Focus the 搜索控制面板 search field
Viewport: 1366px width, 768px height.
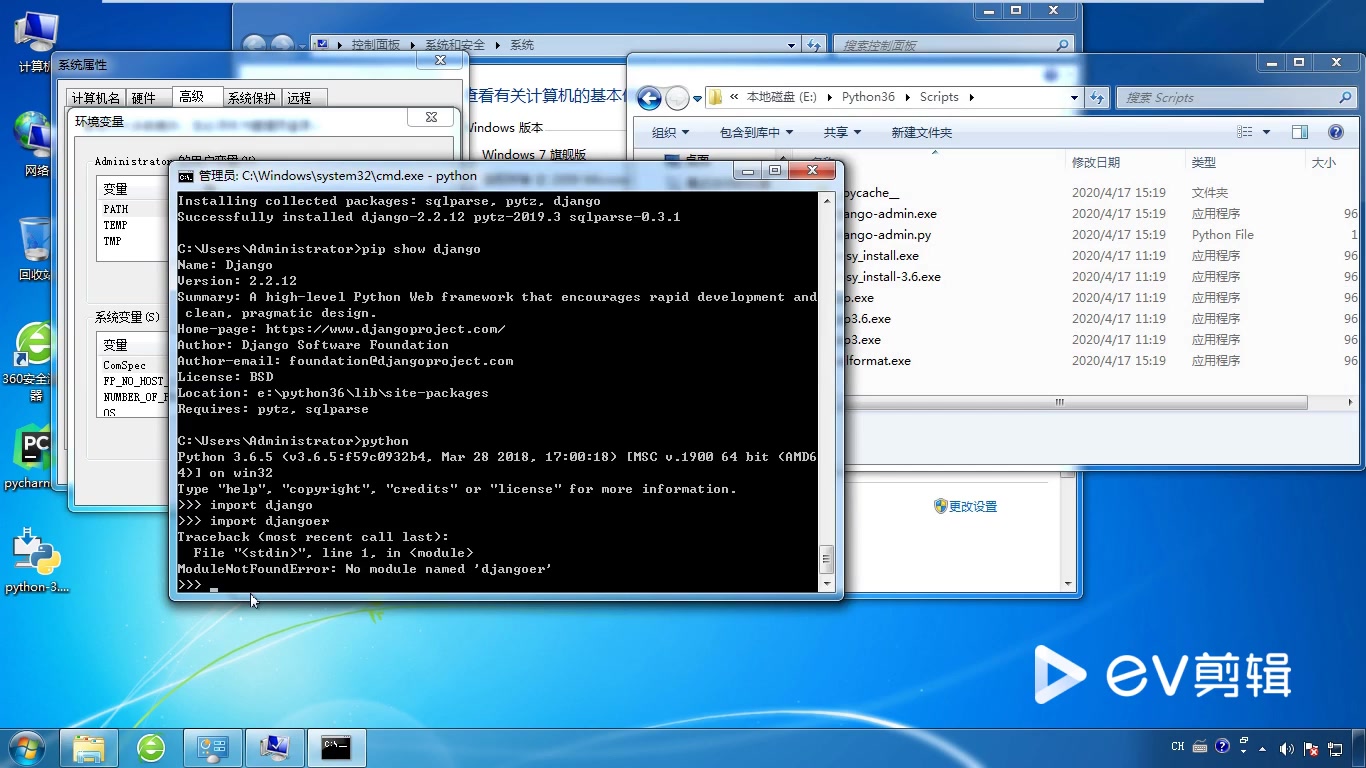pyautogui.click(x=945, y=45)
